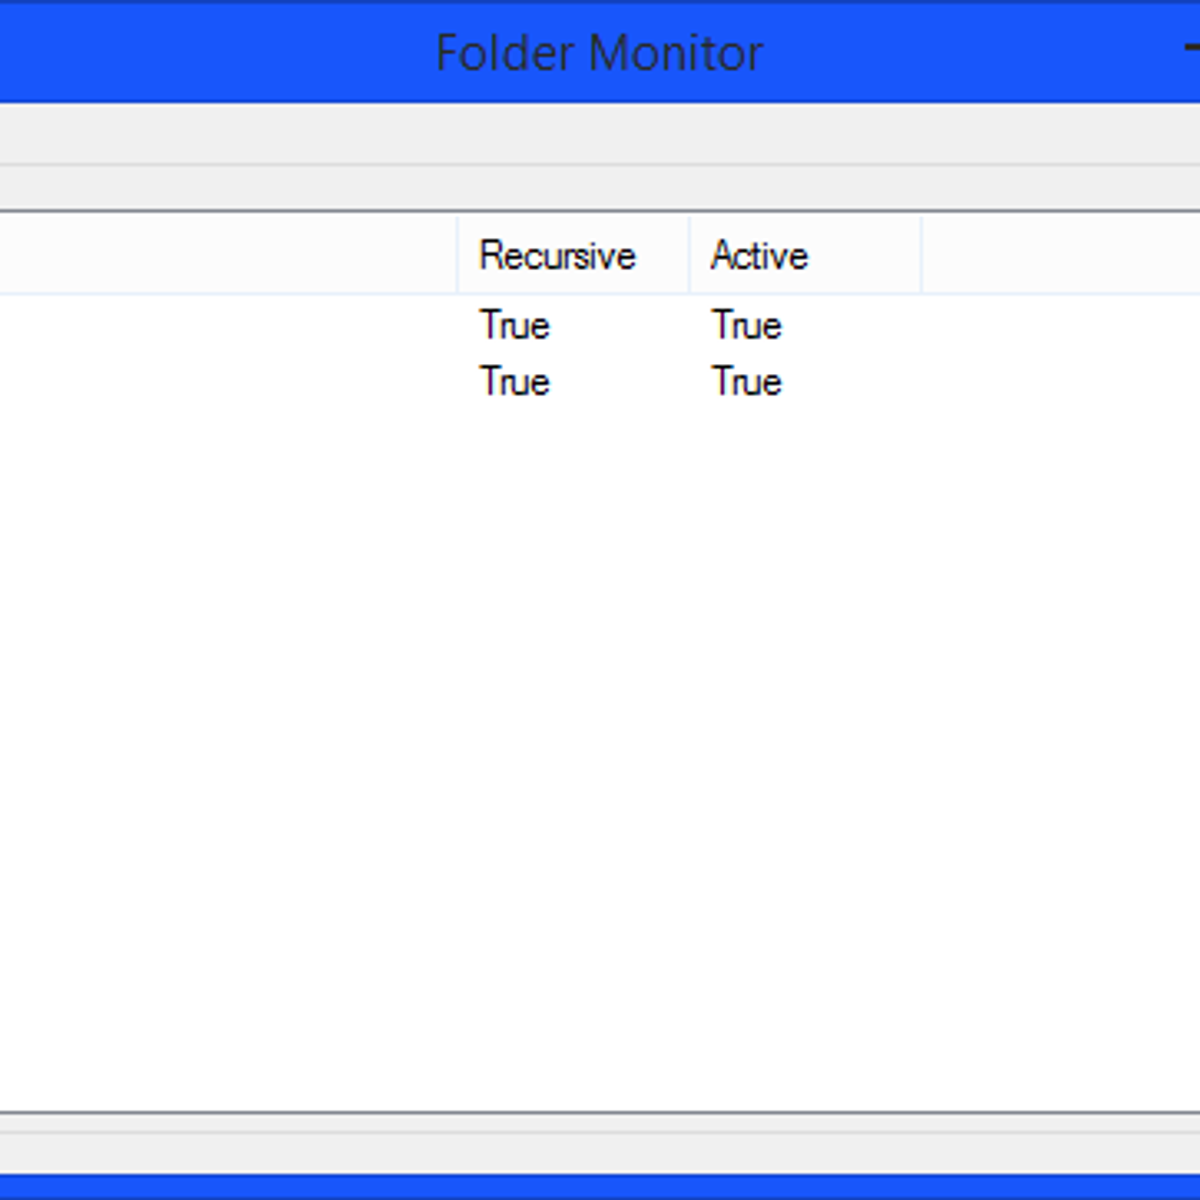Click the second strip above the column headers
The width and height of the screenshot is (1200, 1200).
pyautogui.click(x=600, y=185)
